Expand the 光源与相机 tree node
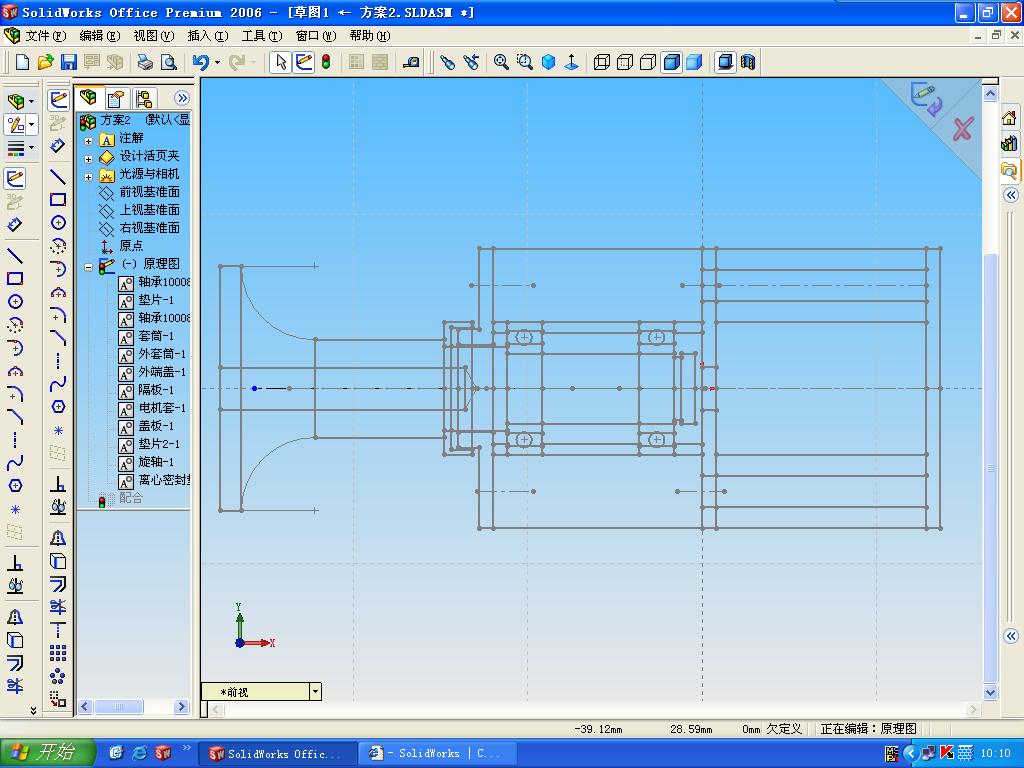Viewport: 1024px width, 768px height. click(x=88, y=177)
